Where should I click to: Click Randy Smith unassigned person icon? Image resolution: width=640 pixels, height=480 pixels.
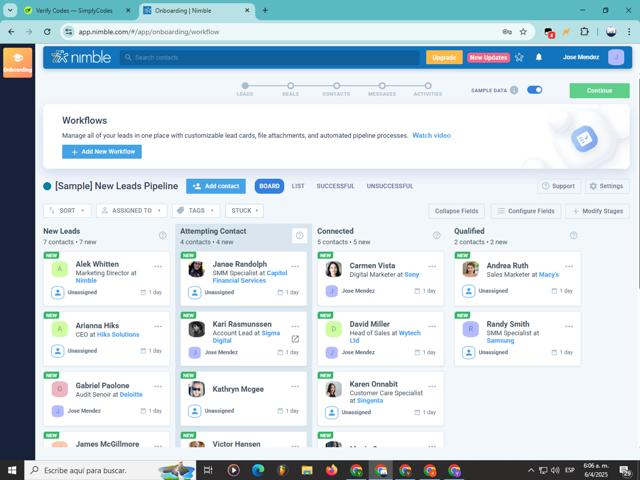469,352
